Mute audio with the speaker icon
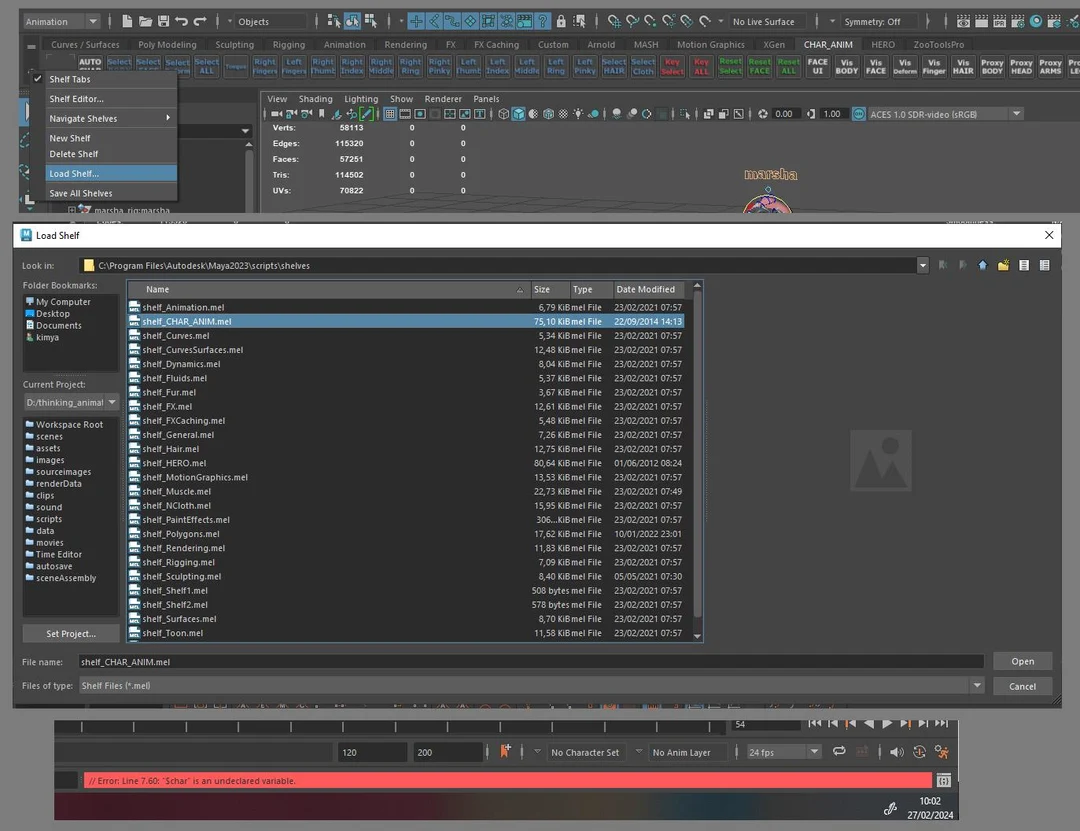This screenshot has height=831, width=1080. coord(896,752)
